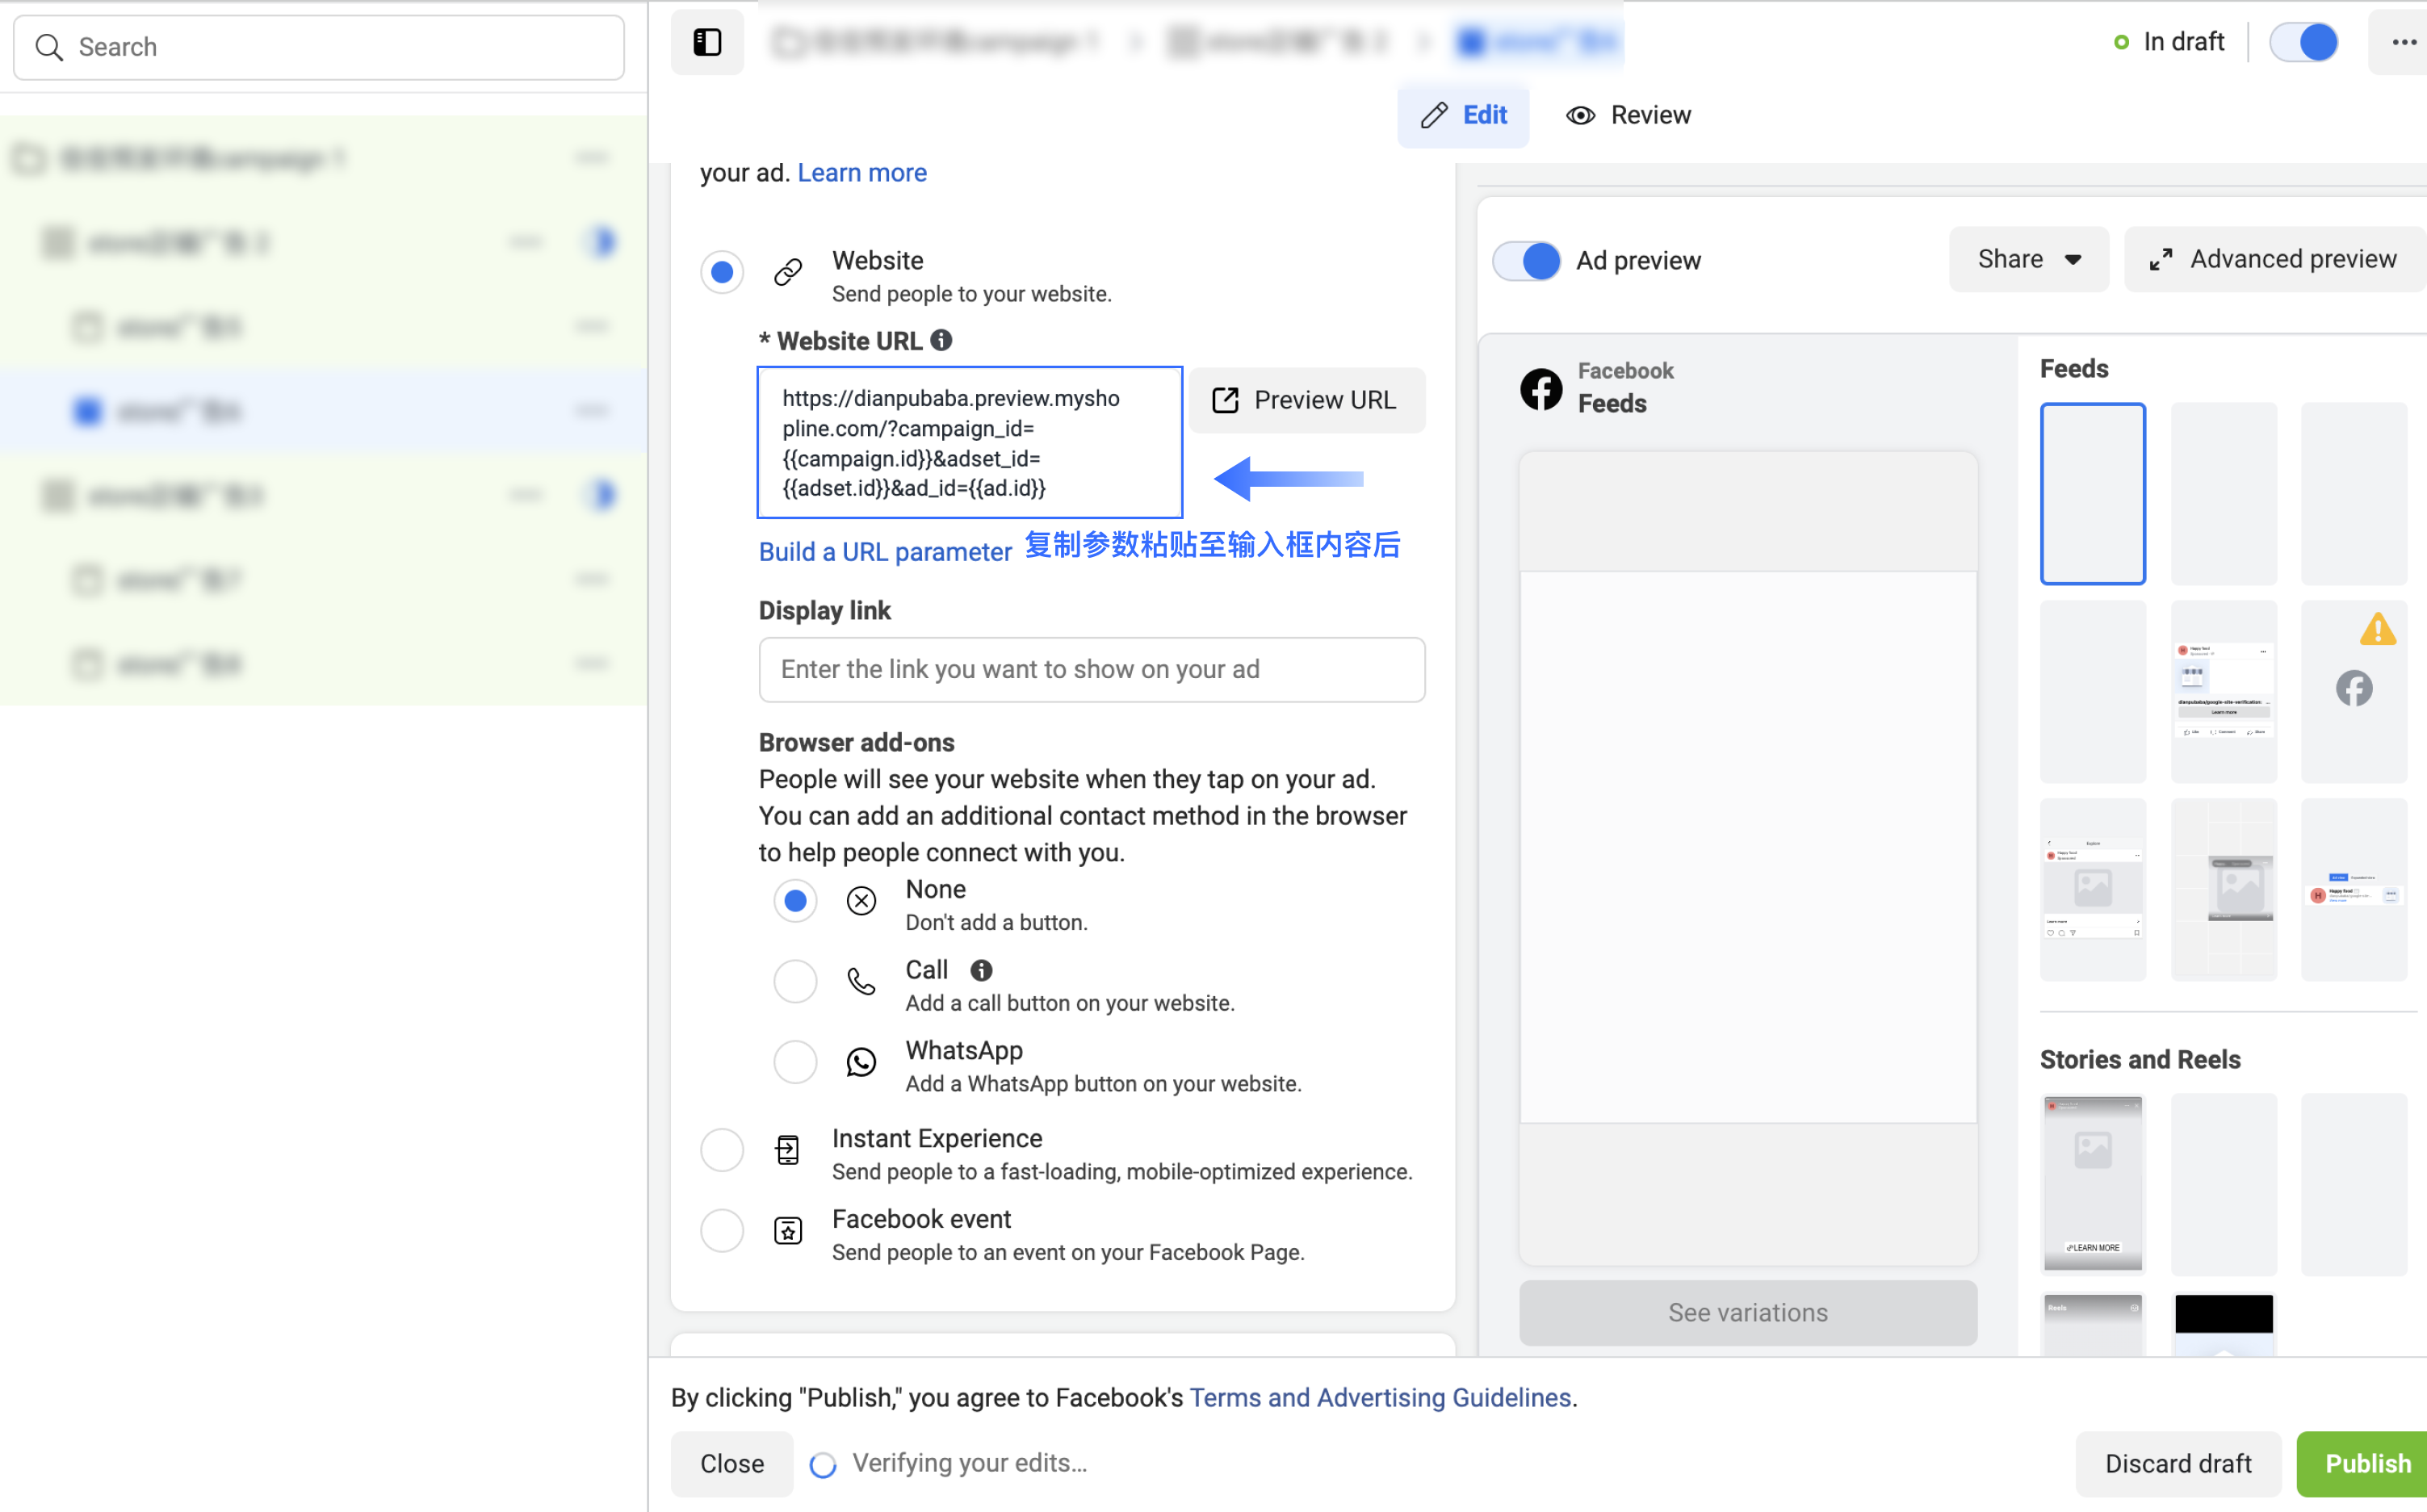Toggle the ad on/off switch near In draft
Image resolution: width=2427 pixels, height=1512 pixels.
pos(2303,42)
